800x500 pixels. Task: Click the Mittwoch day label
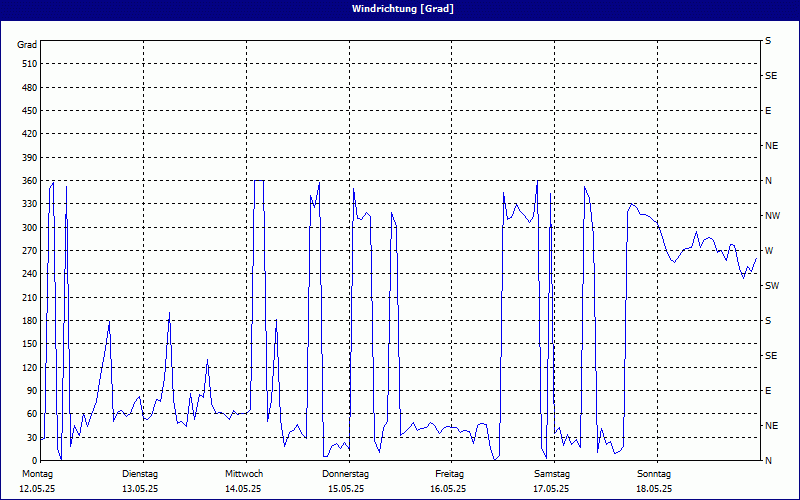244,473
